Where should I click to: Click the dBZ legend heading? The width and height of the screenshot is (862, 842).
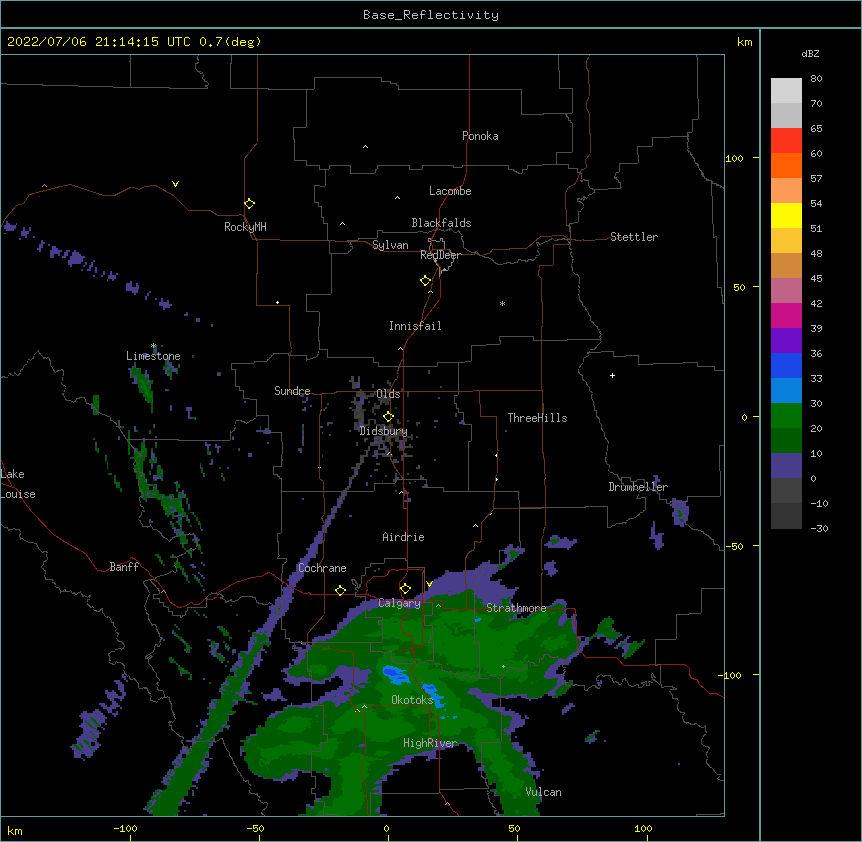pyautogui.click(x=810, y=53)
